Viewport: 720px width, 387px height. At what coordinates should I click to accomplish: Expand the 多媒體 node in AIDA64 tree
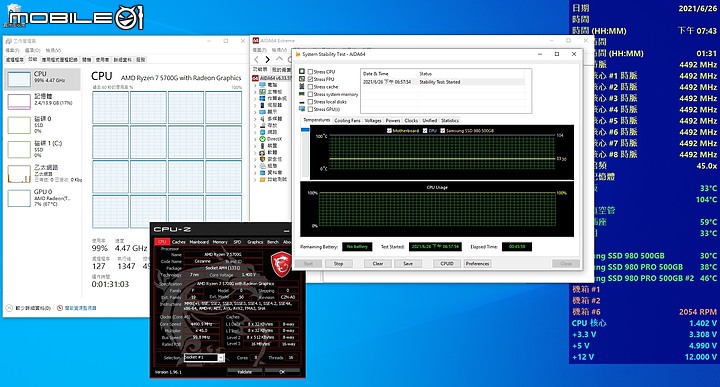(255, 118)
